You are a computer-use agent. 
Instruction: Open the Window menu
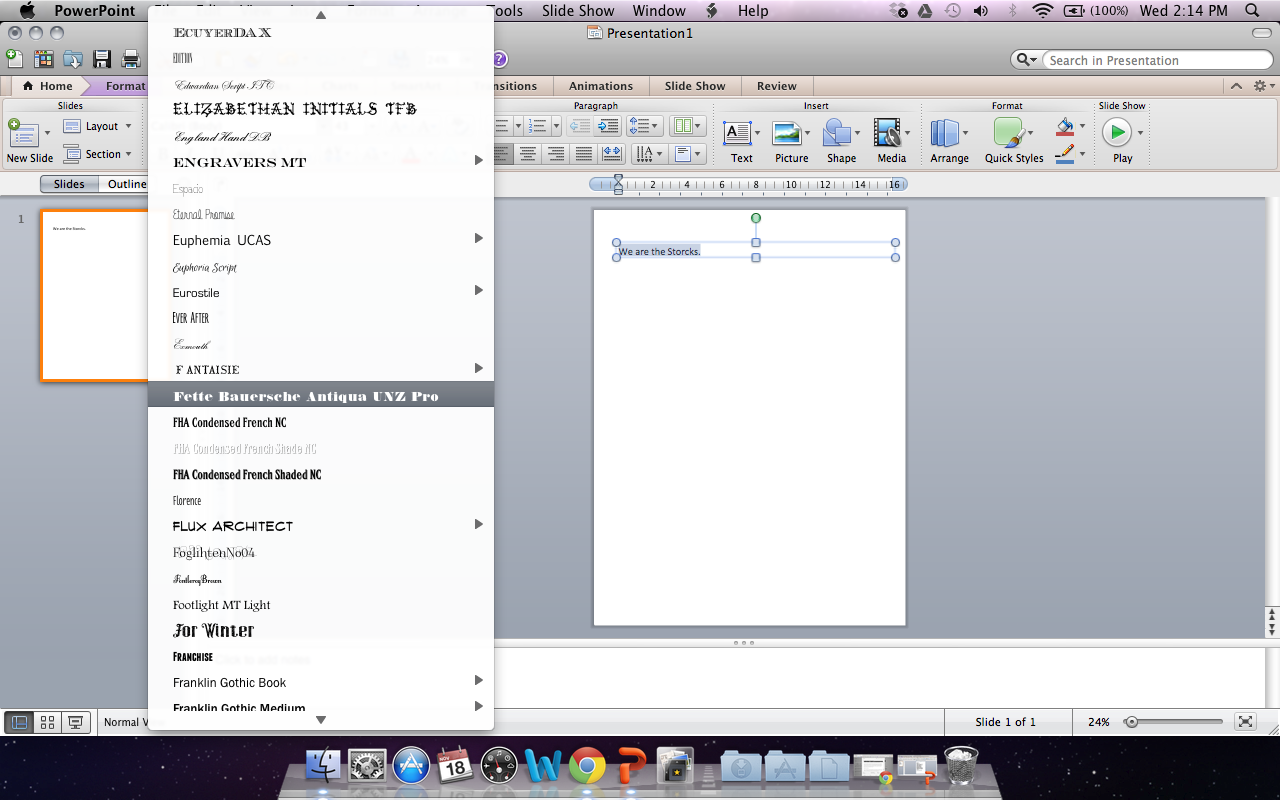tap(659, 11)
